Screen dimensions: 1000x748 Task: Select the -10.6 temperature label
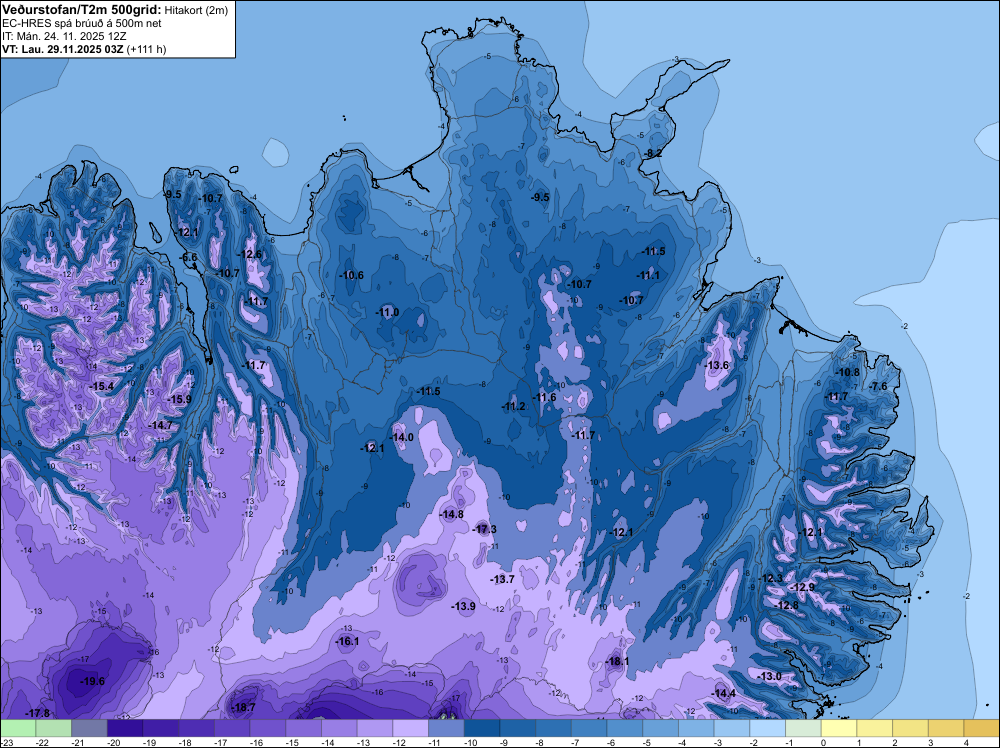coord(351,275)
